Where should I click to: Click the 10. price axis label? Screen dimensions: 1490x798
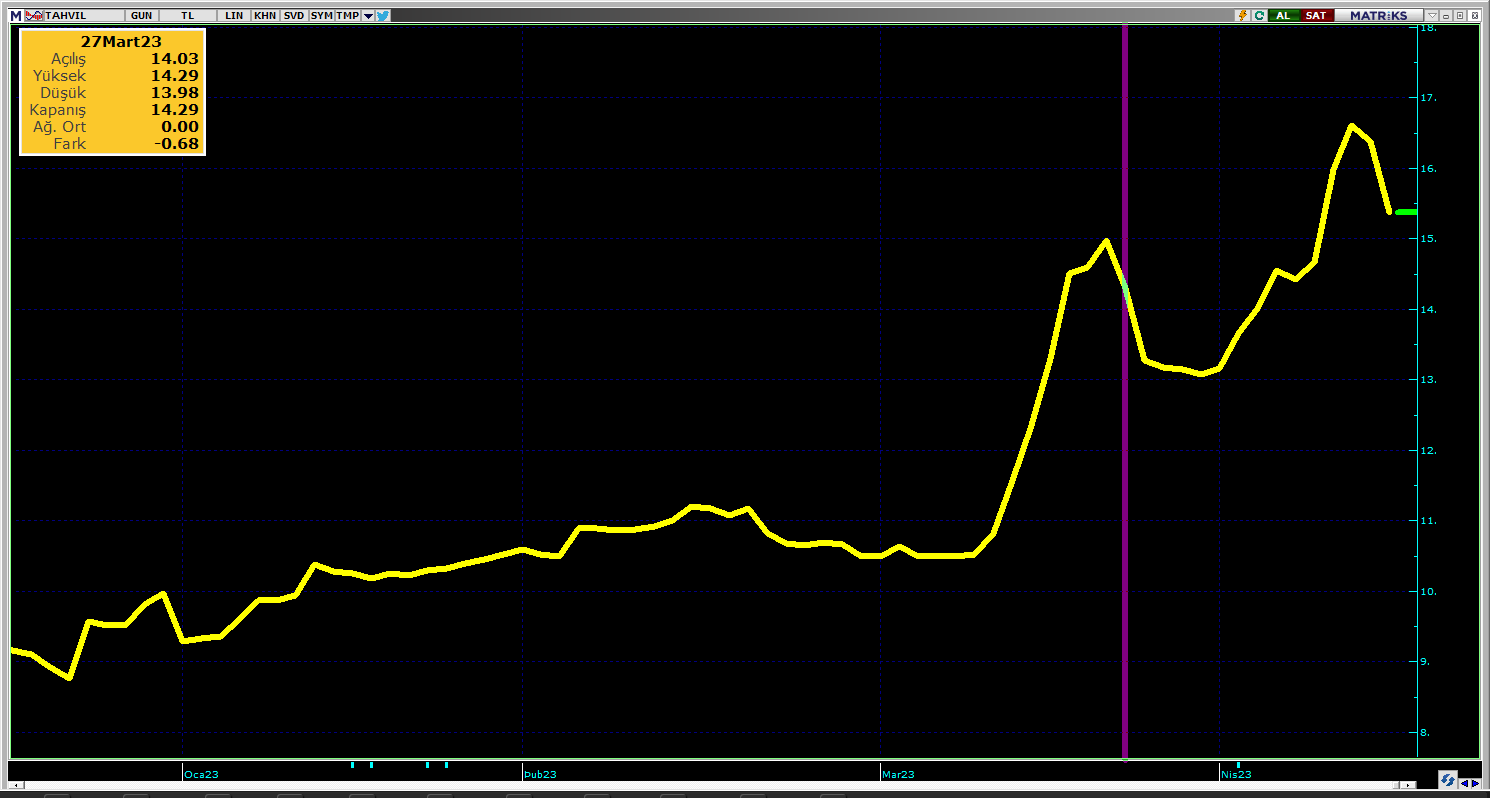click(1429, 592)
